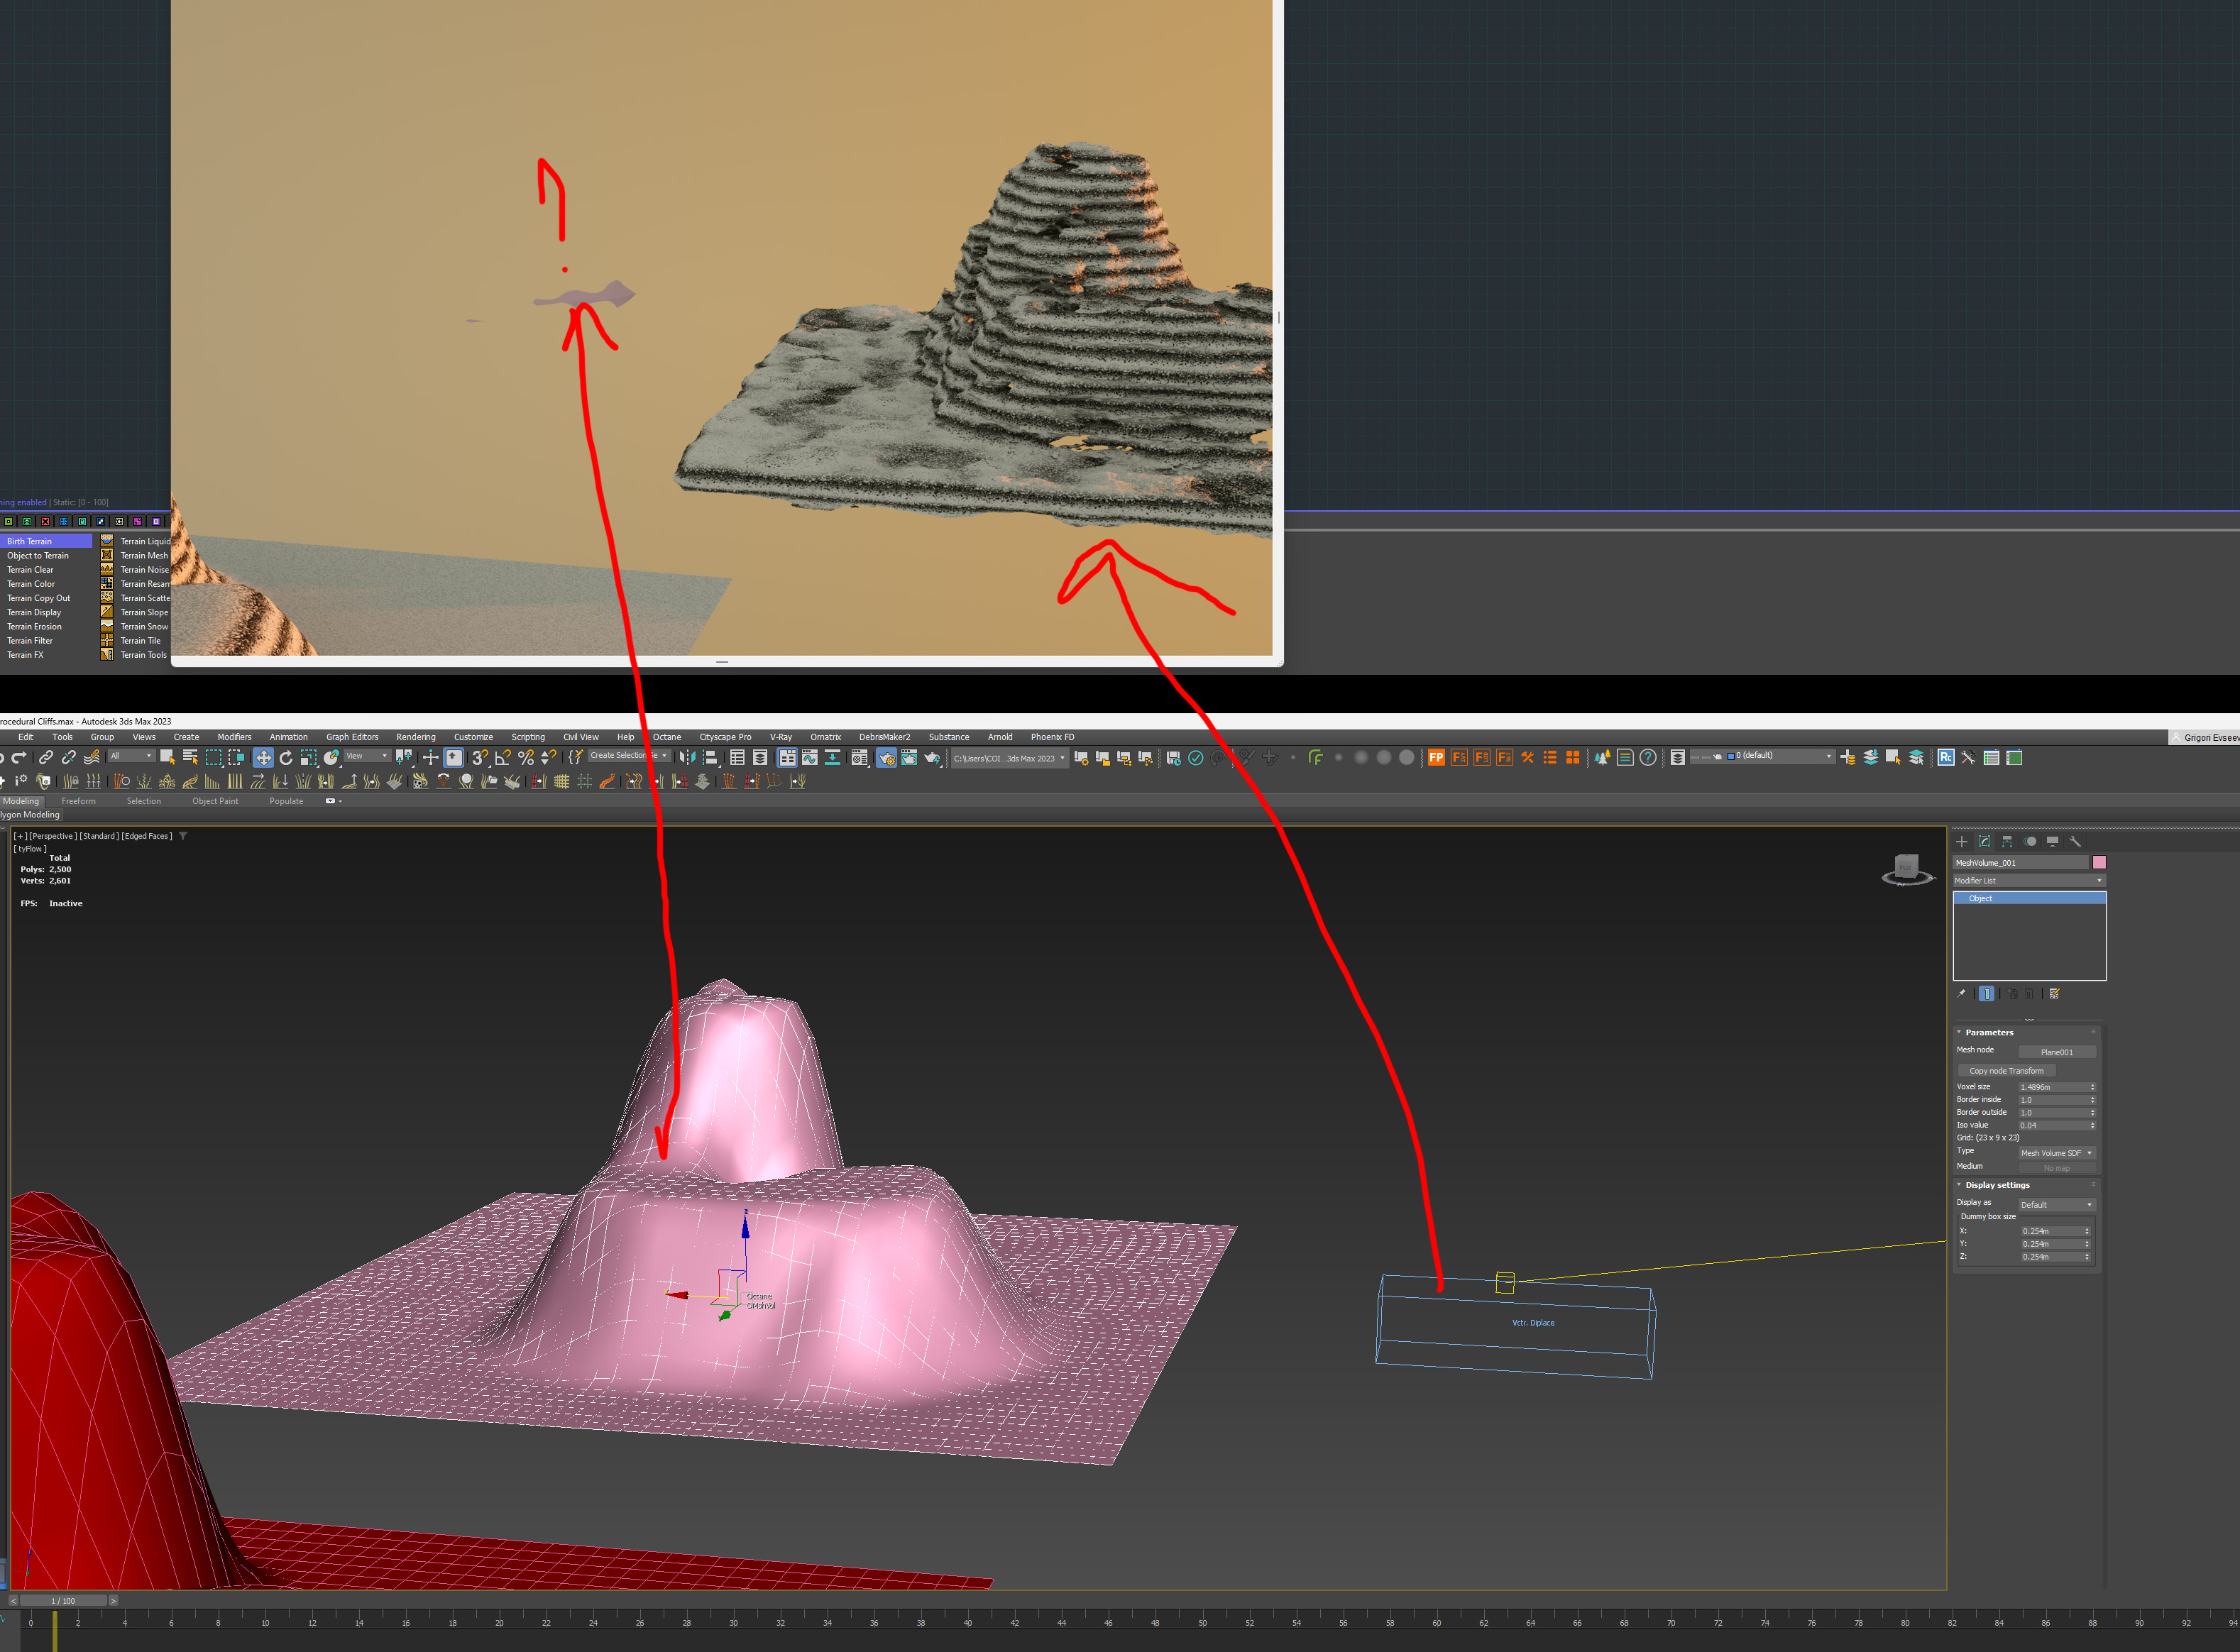The image size is (2240, 1652).
Task: Click the Copy node Transform button
Action: (x=2006, y=1071)
